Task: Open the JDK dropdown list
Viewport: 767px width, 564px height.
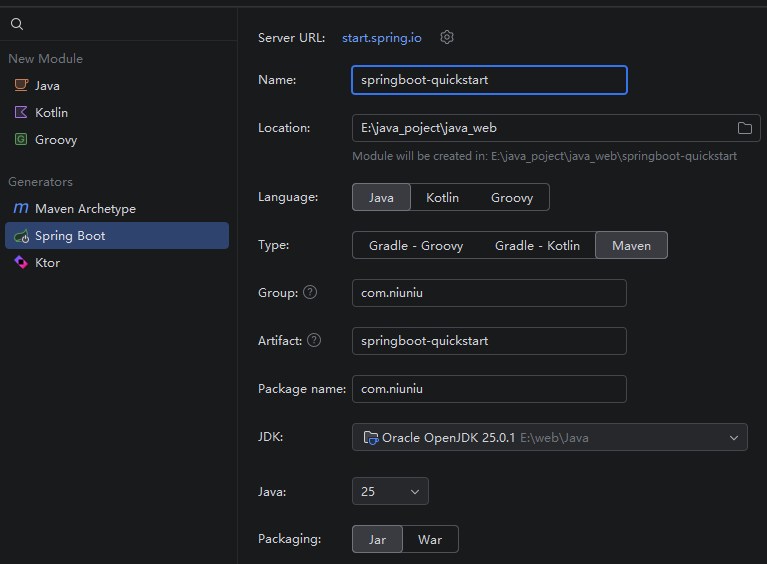Action: click(x=550, y=437)
